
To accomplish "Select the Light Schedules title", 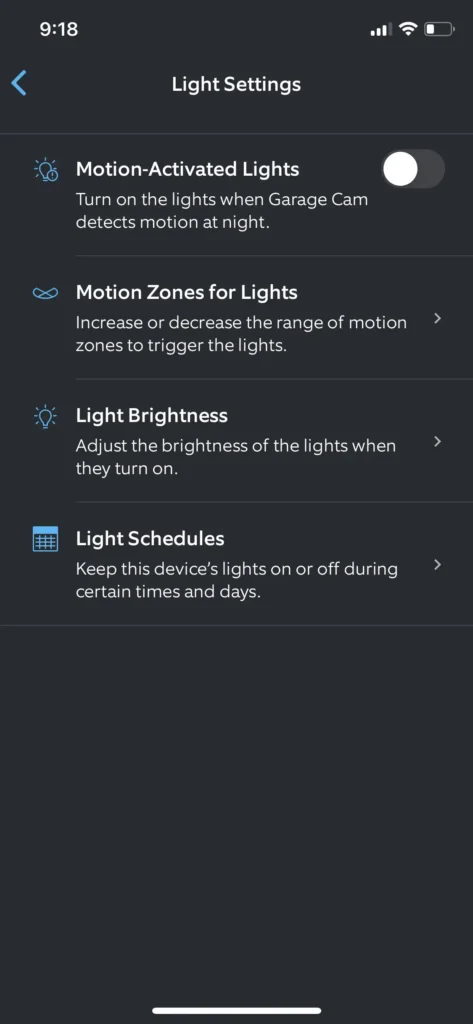I will 150,539.
